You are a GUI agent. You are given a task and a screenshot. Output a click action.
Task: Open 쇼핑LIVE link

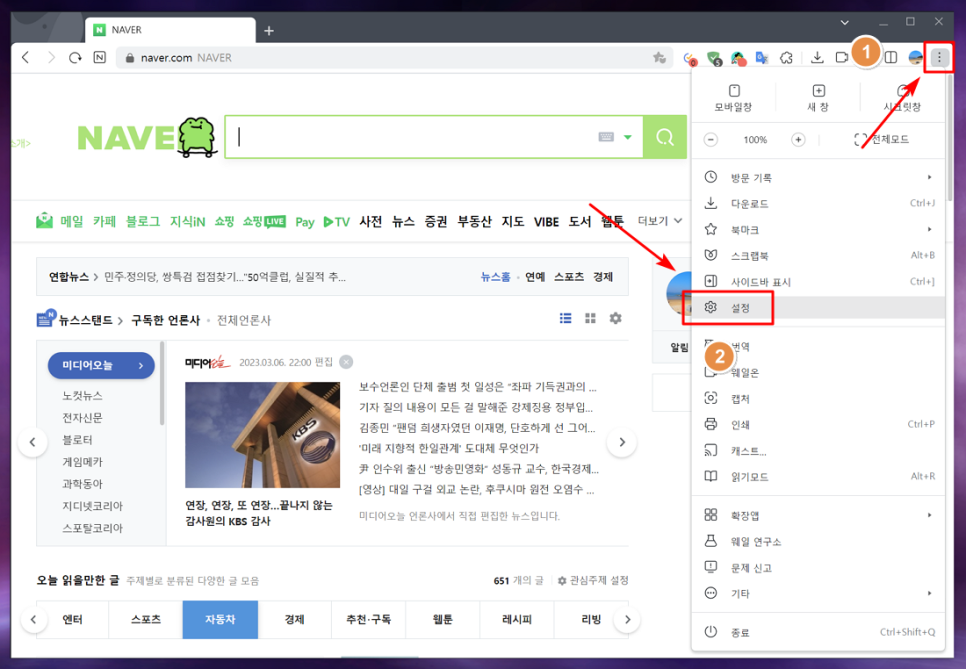point(264,221)
